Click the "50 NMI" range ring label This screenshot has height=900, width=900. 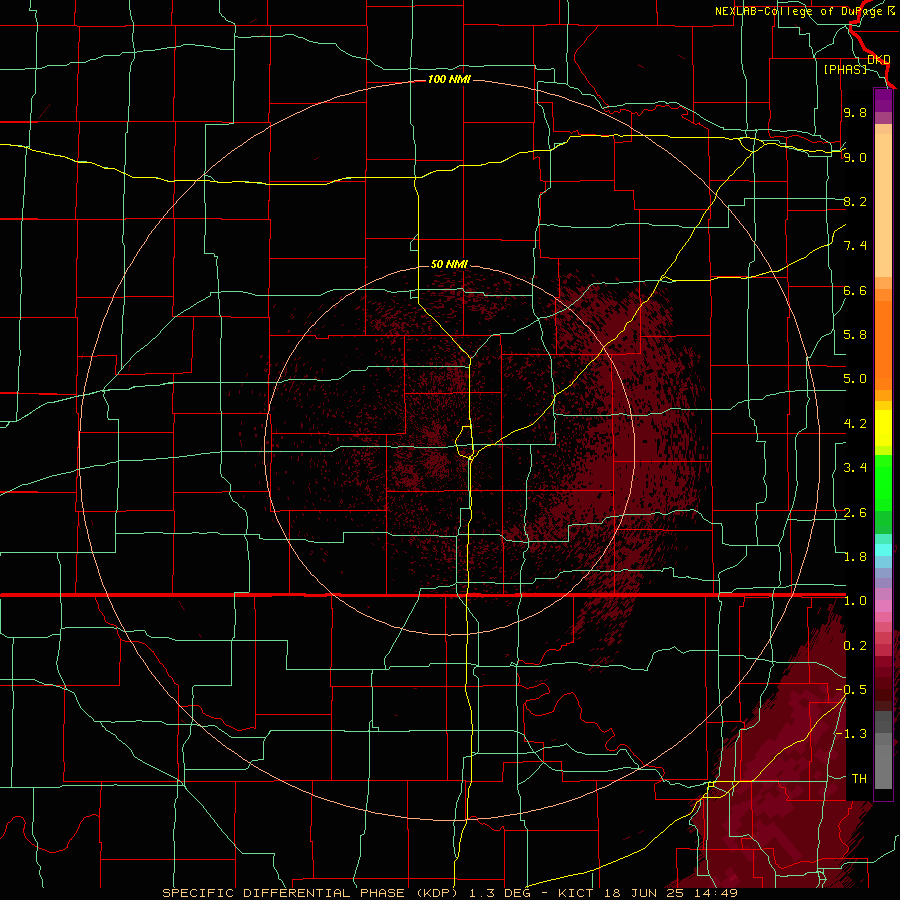[x=449, y=264]
